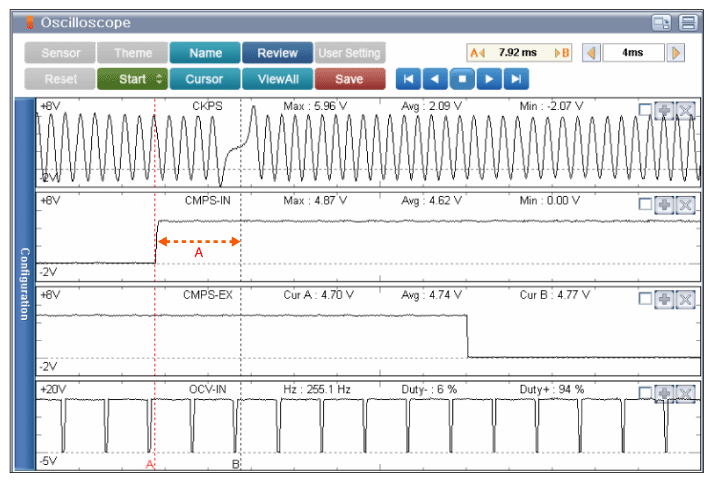
Task: Select the OCV-IN channel label
Action: point(208,390)
